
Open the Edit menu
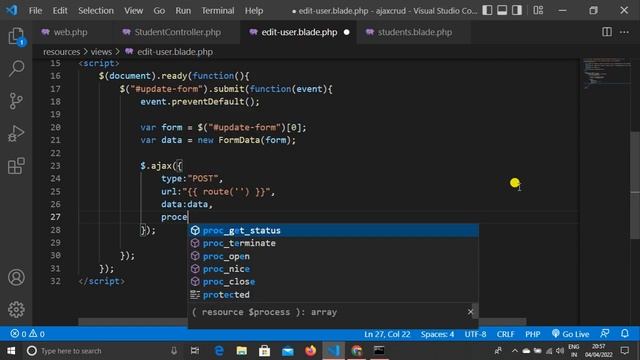click(60, 11)
